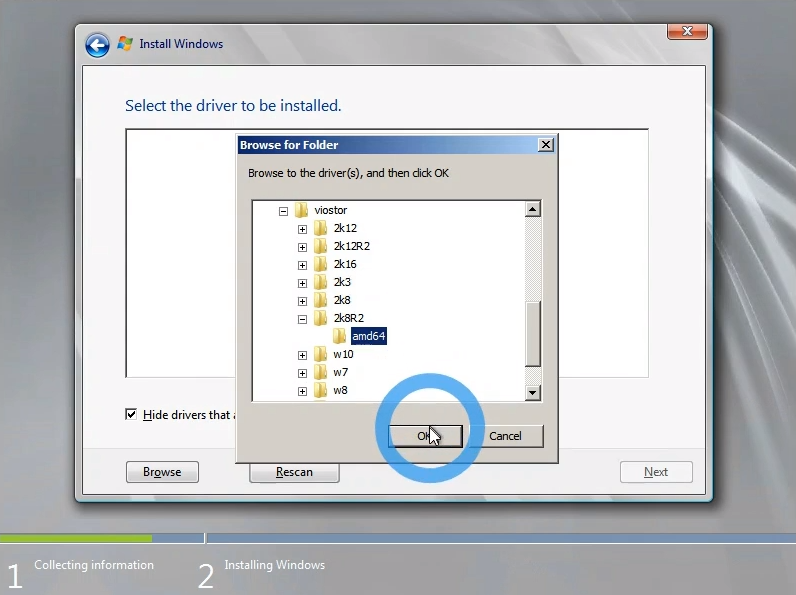
Task: Click the 2k12R2 folder icon
Action: 320,246
